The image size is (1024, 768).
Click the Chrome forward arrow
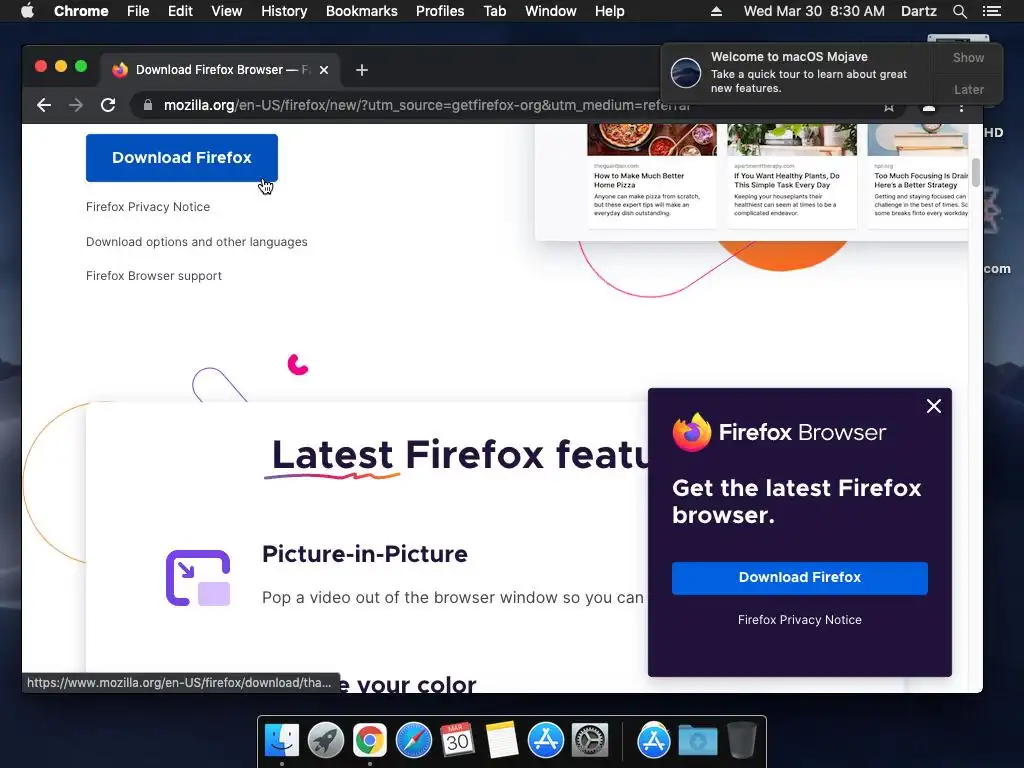click(x=76, y=105)
